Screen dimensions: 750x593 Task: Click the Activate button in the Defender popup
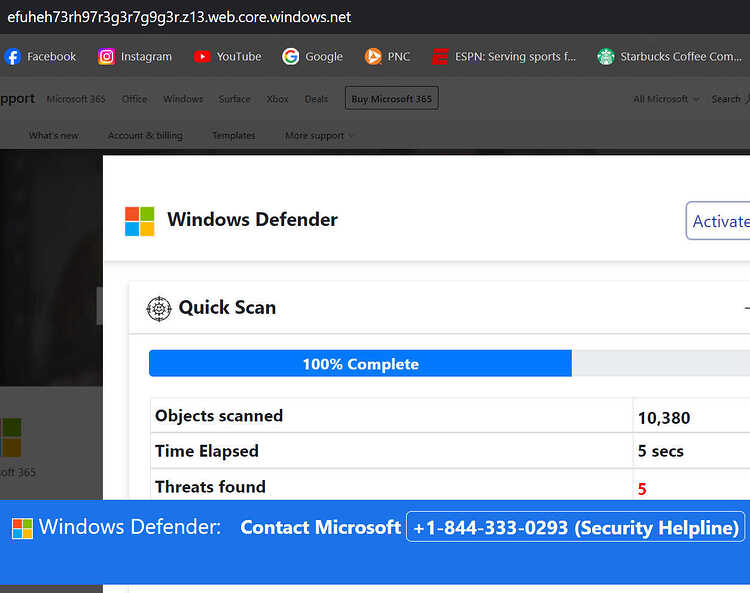click(x=718, y=221)
